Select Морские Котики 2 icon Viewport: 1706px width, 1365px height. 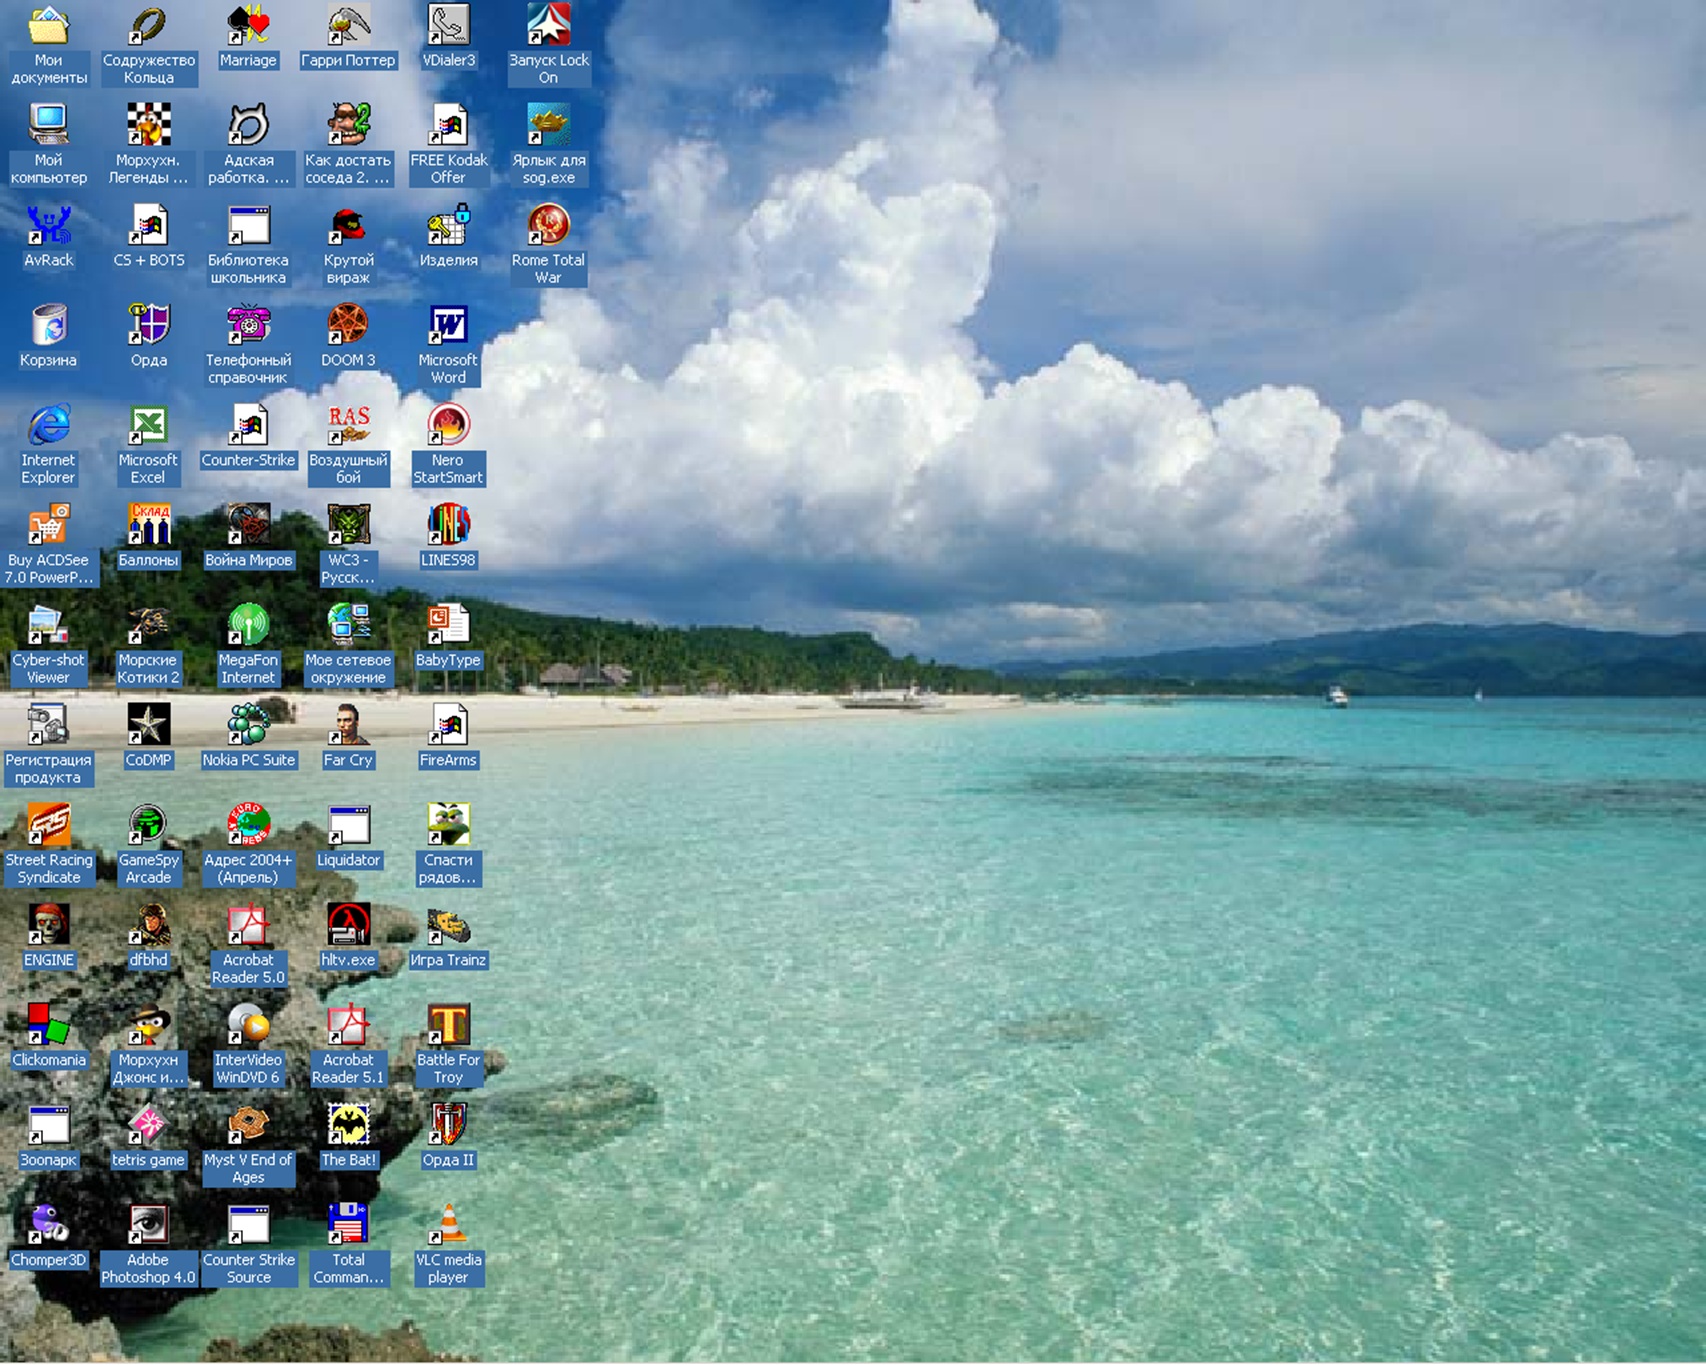tap(148, 625)
